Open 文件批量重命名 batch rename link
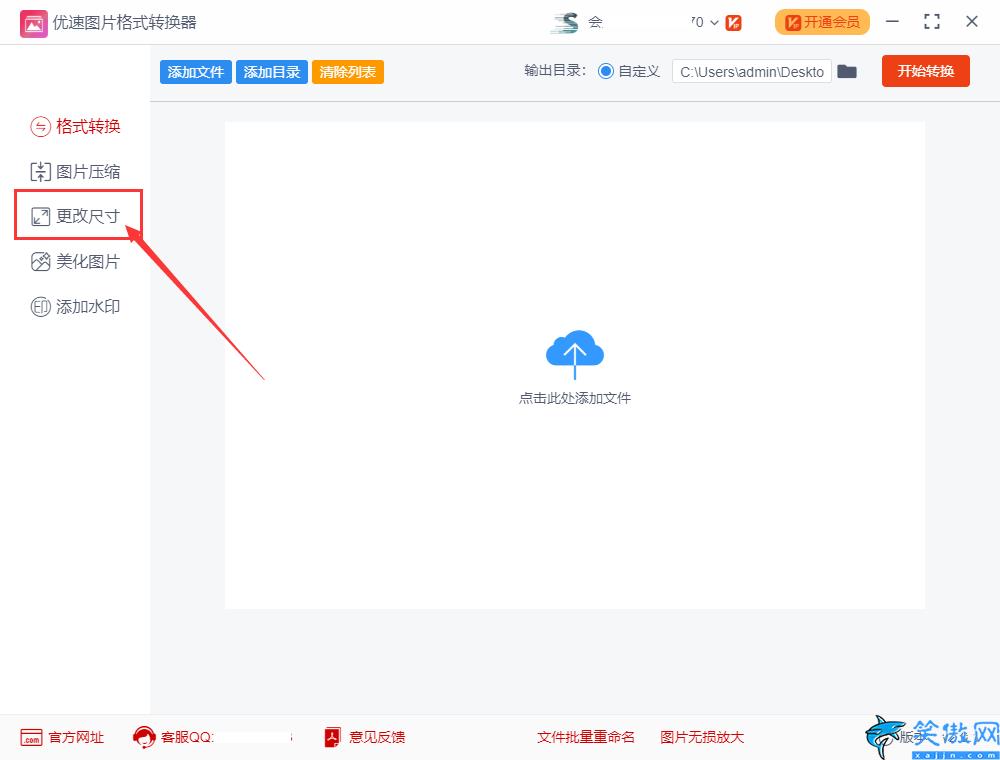 (x=585, y=737)
